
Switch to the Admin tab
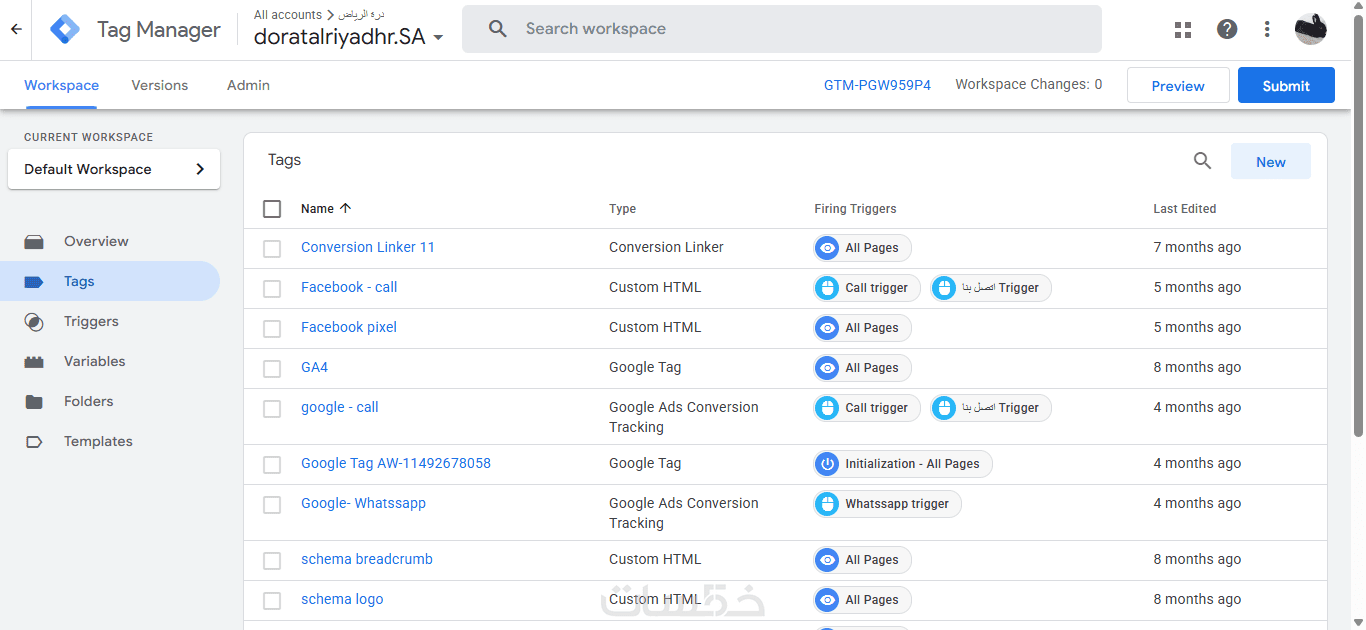[248, 85]
